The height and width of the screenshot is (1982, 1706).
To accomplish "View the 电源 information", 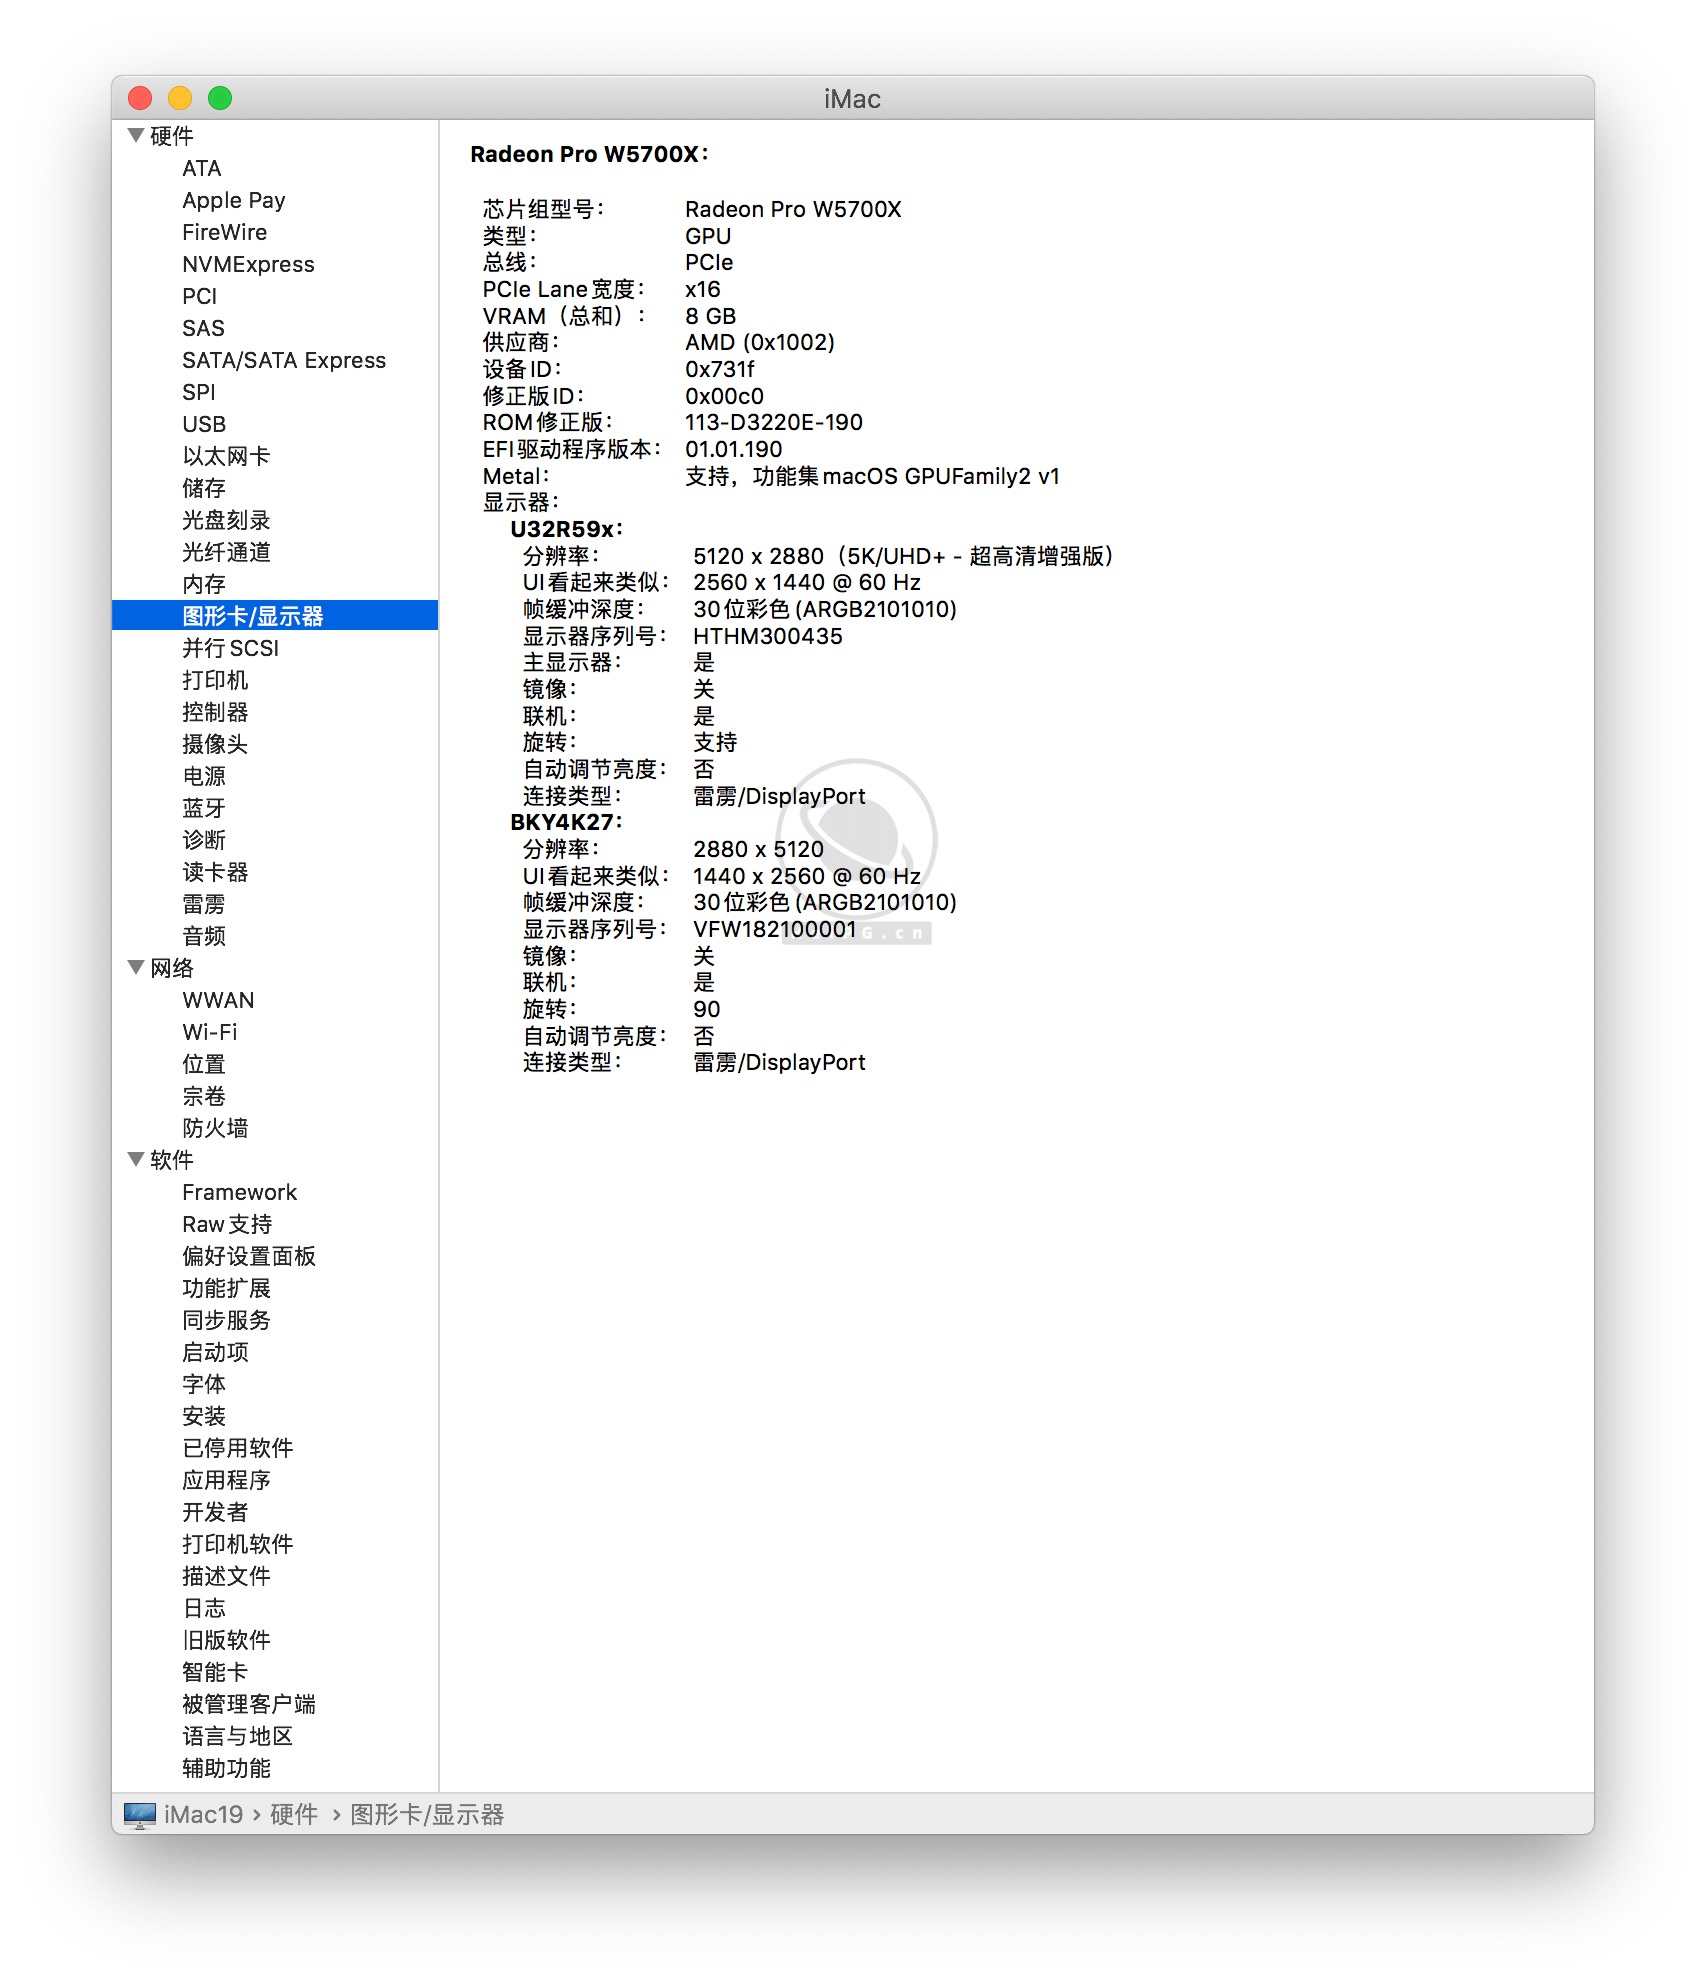I will coord(203,776).
